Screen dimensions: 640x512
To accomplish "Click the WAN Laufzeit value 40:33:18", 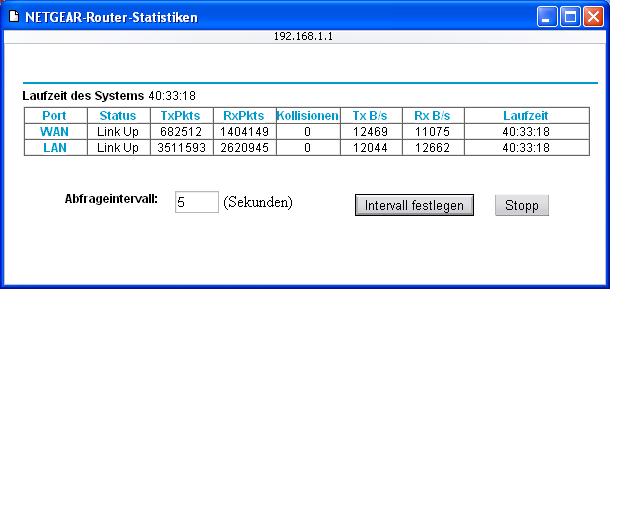I will [x=526, y=132].
